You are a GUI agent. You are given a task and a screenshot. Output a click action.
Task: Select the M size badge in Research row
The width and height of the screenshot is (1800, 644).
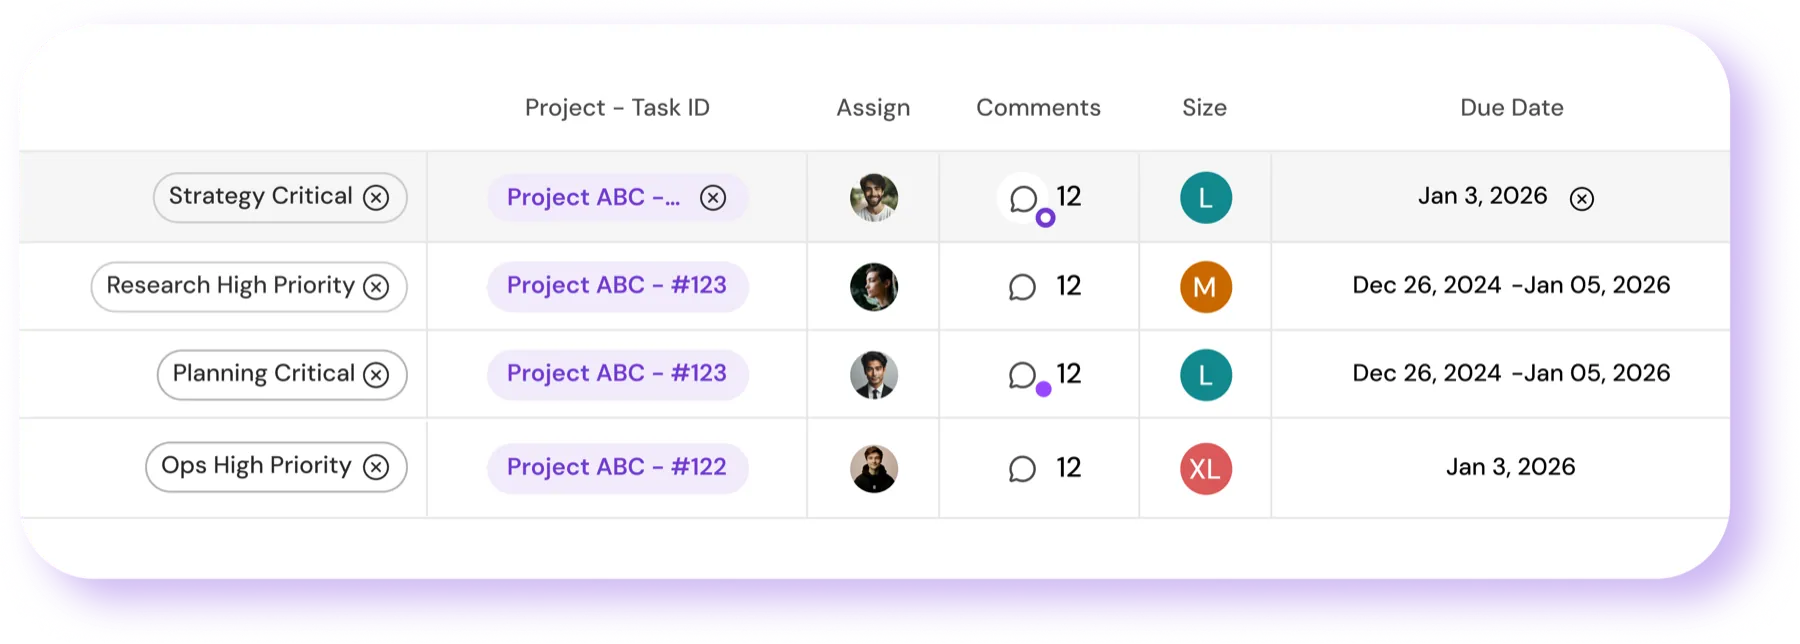(1206, 287)
